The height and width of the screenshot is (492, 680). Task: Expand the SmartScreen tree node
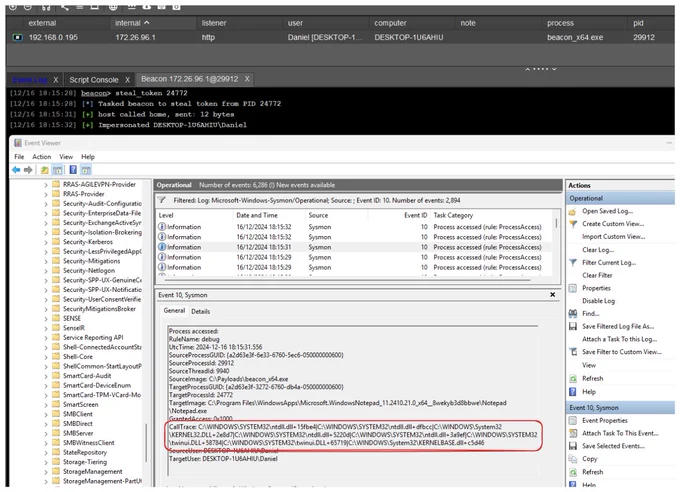click(46, 405)
